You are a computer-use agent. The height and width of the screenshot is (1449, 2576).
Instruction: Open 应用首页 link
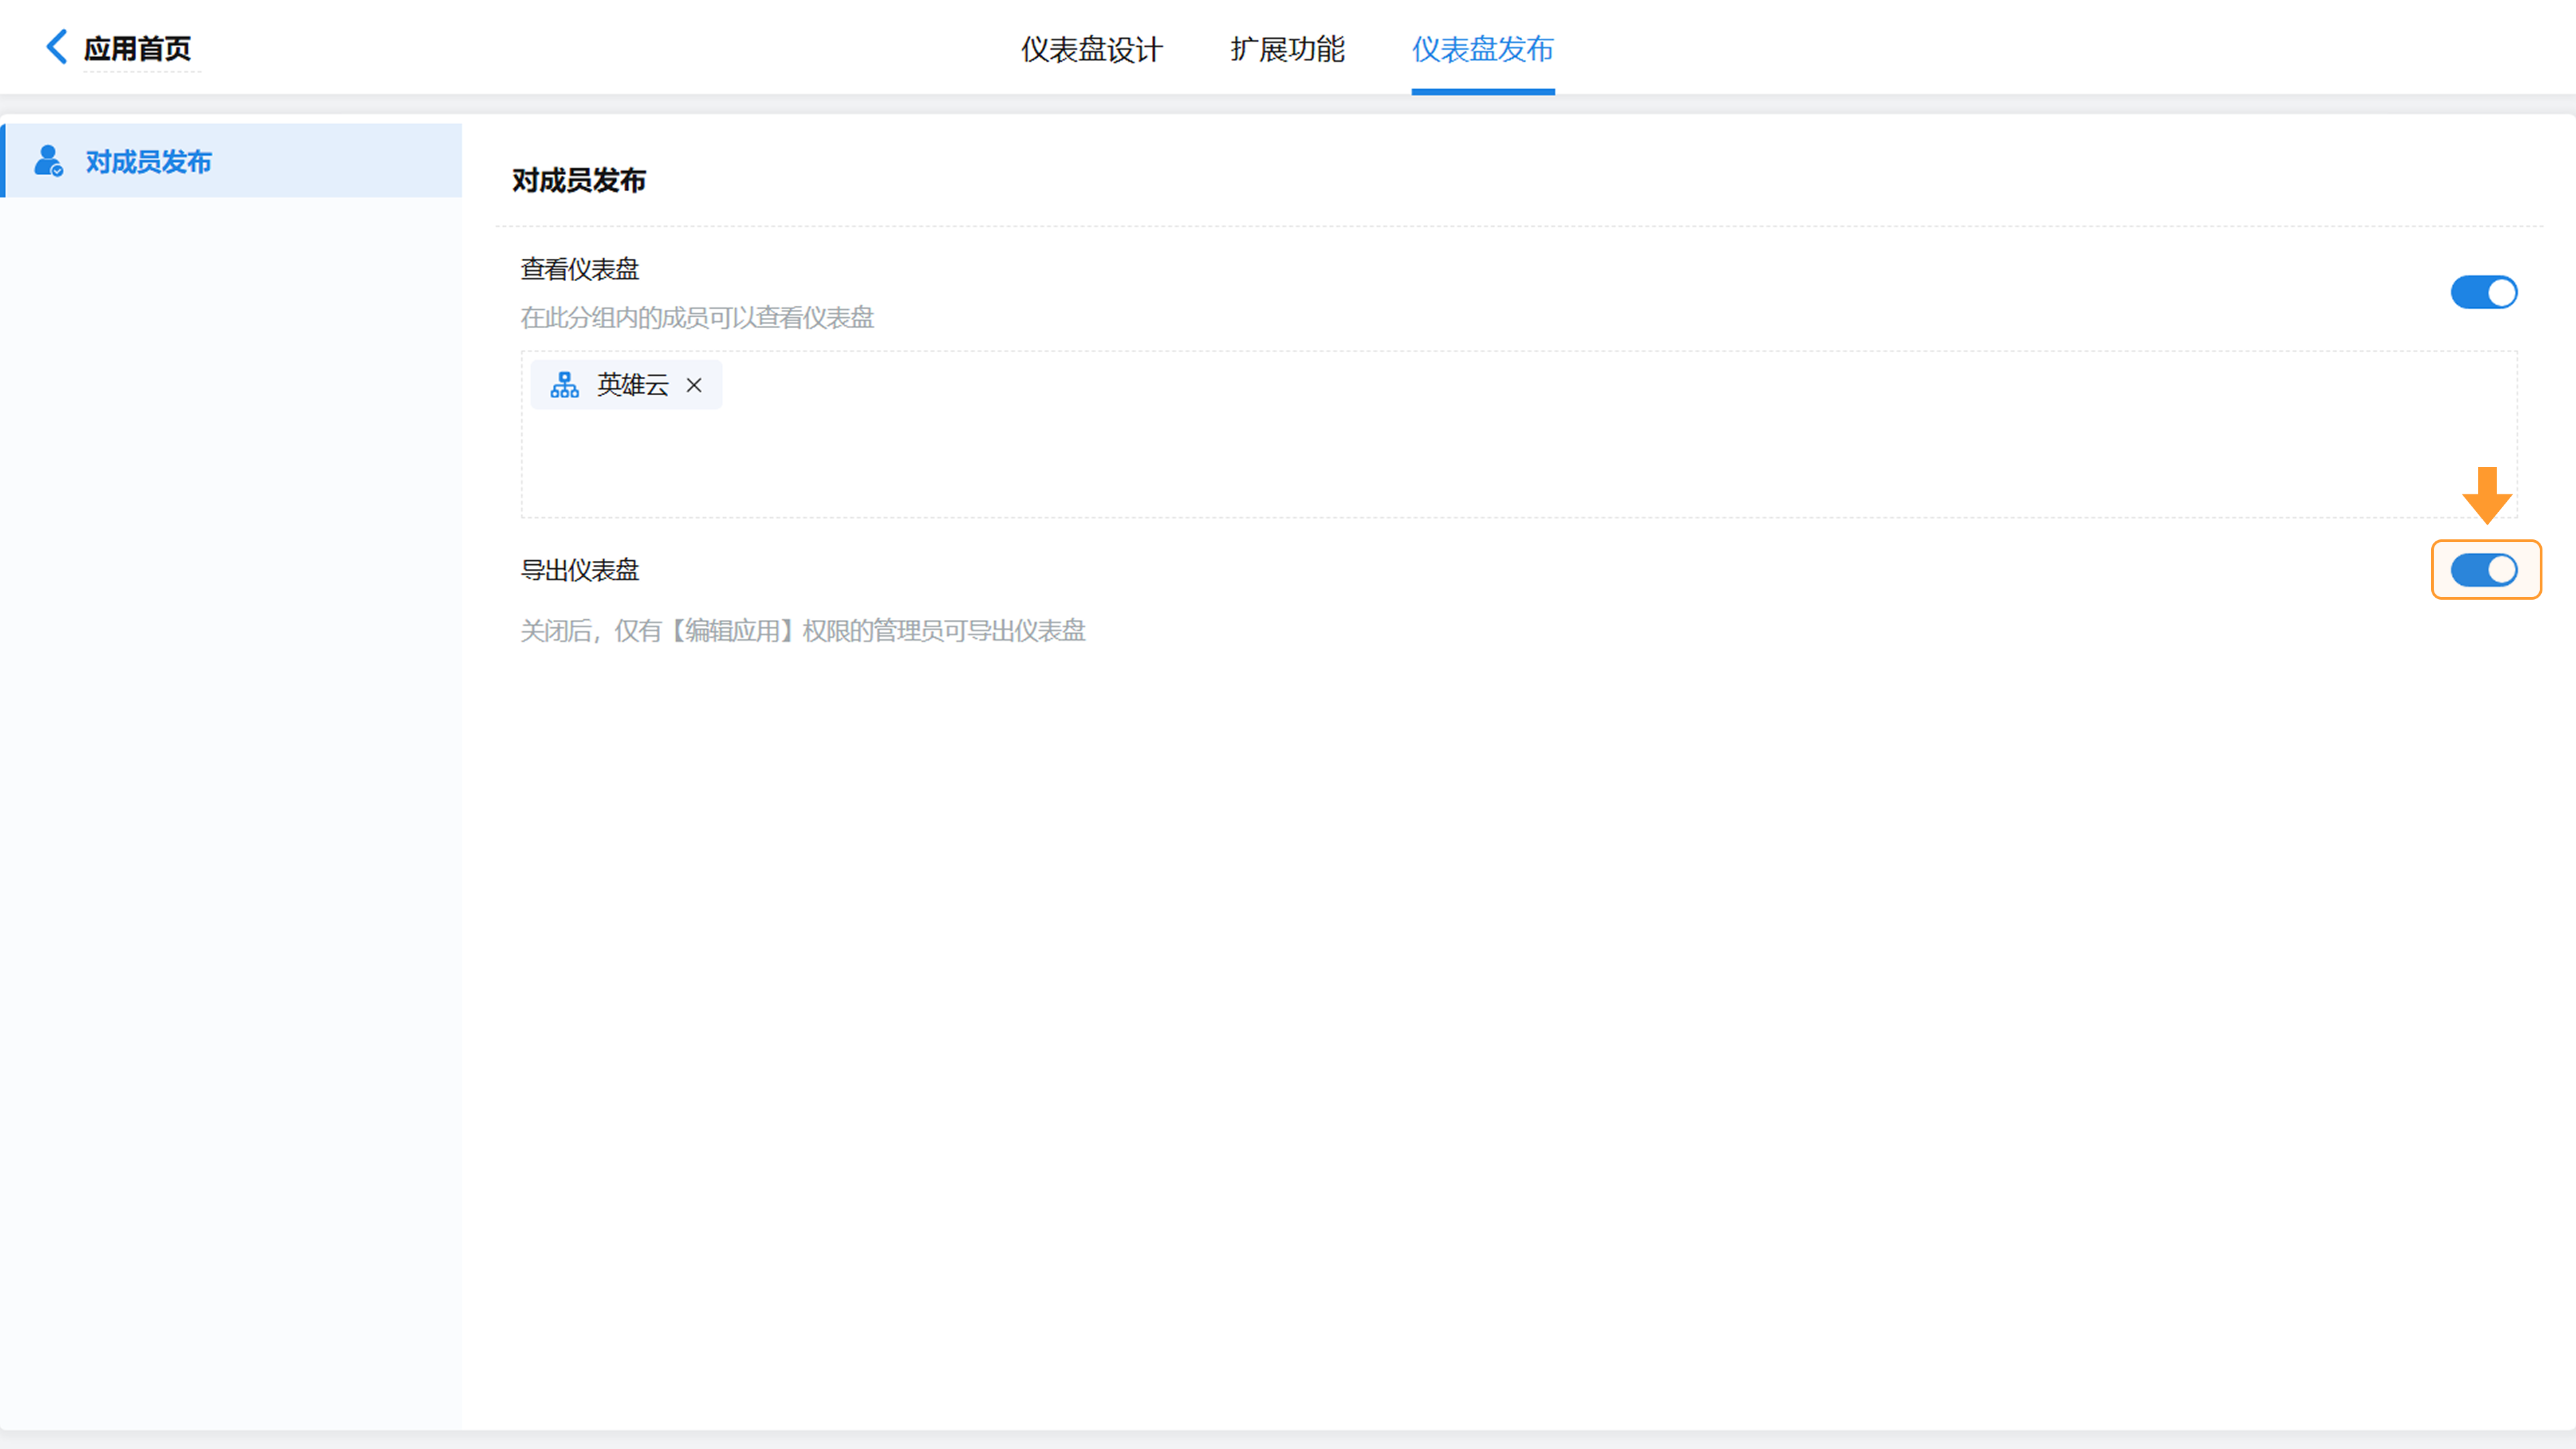pyautogui.click(x=137, y=48)
